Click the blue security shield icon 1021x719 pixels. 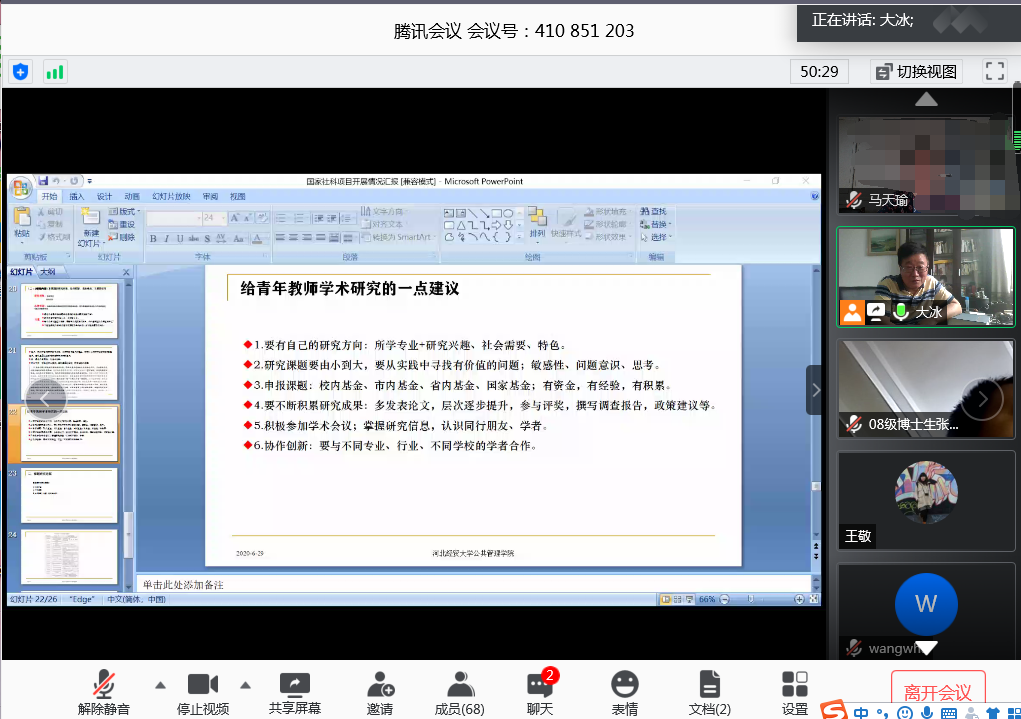(x=21, y=71)
